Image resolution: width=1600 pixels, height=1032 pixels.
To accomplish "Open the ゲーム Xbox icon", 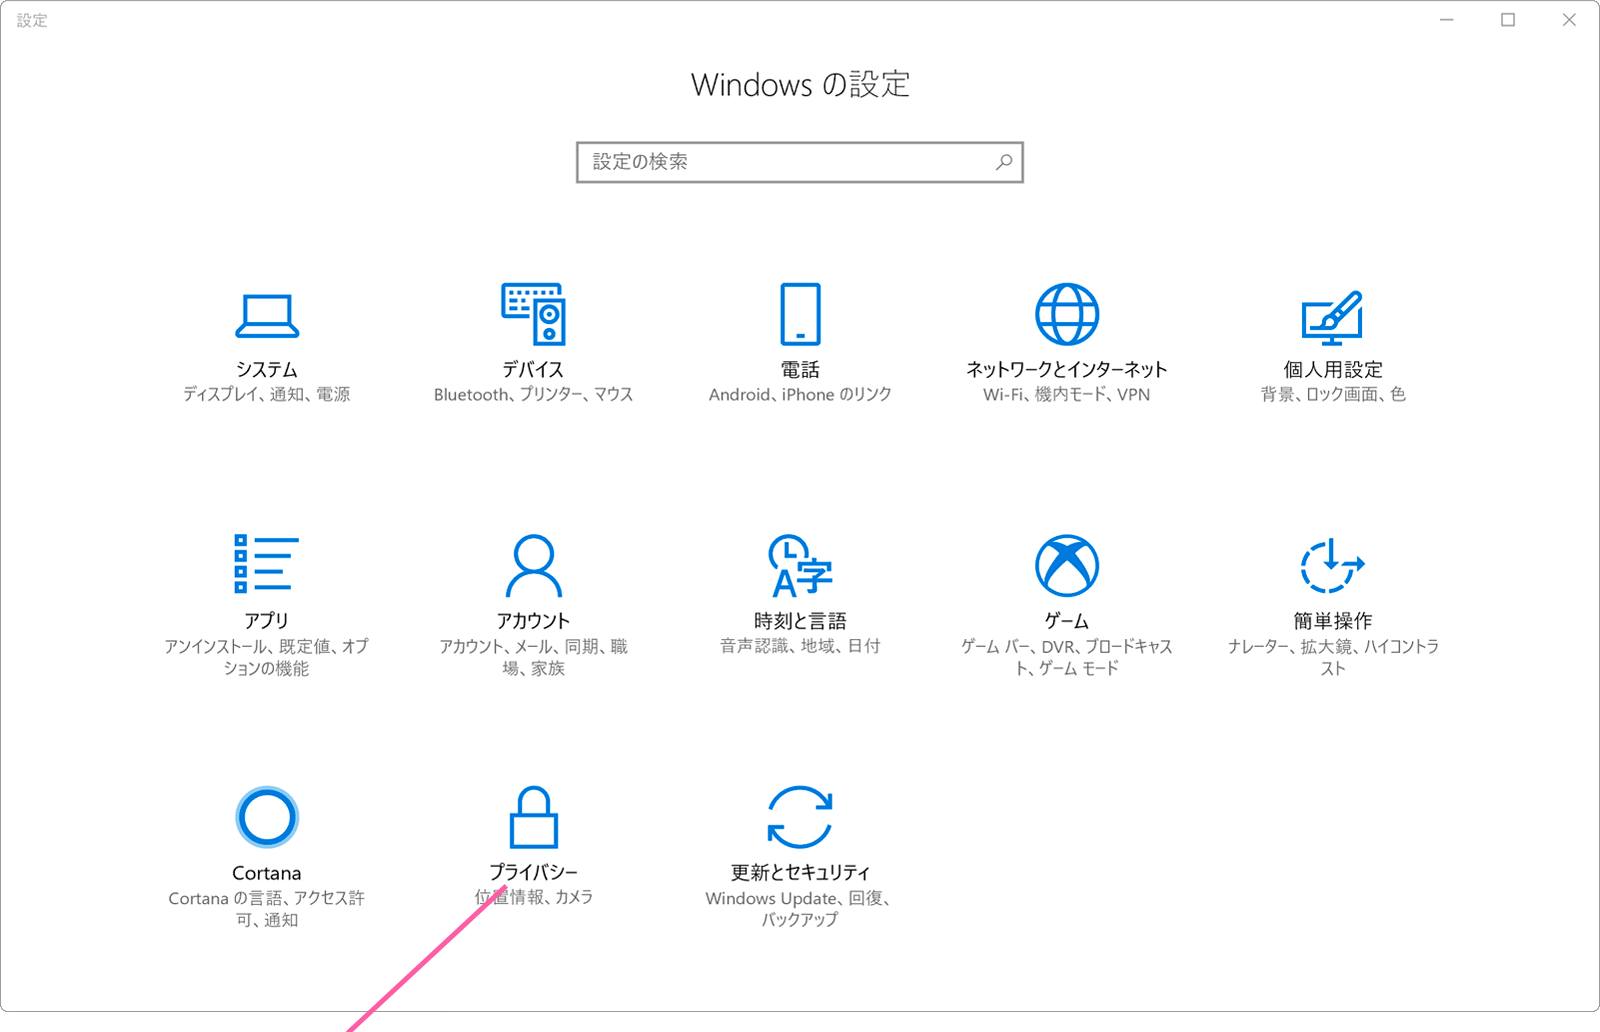I will pos(1067,566).
